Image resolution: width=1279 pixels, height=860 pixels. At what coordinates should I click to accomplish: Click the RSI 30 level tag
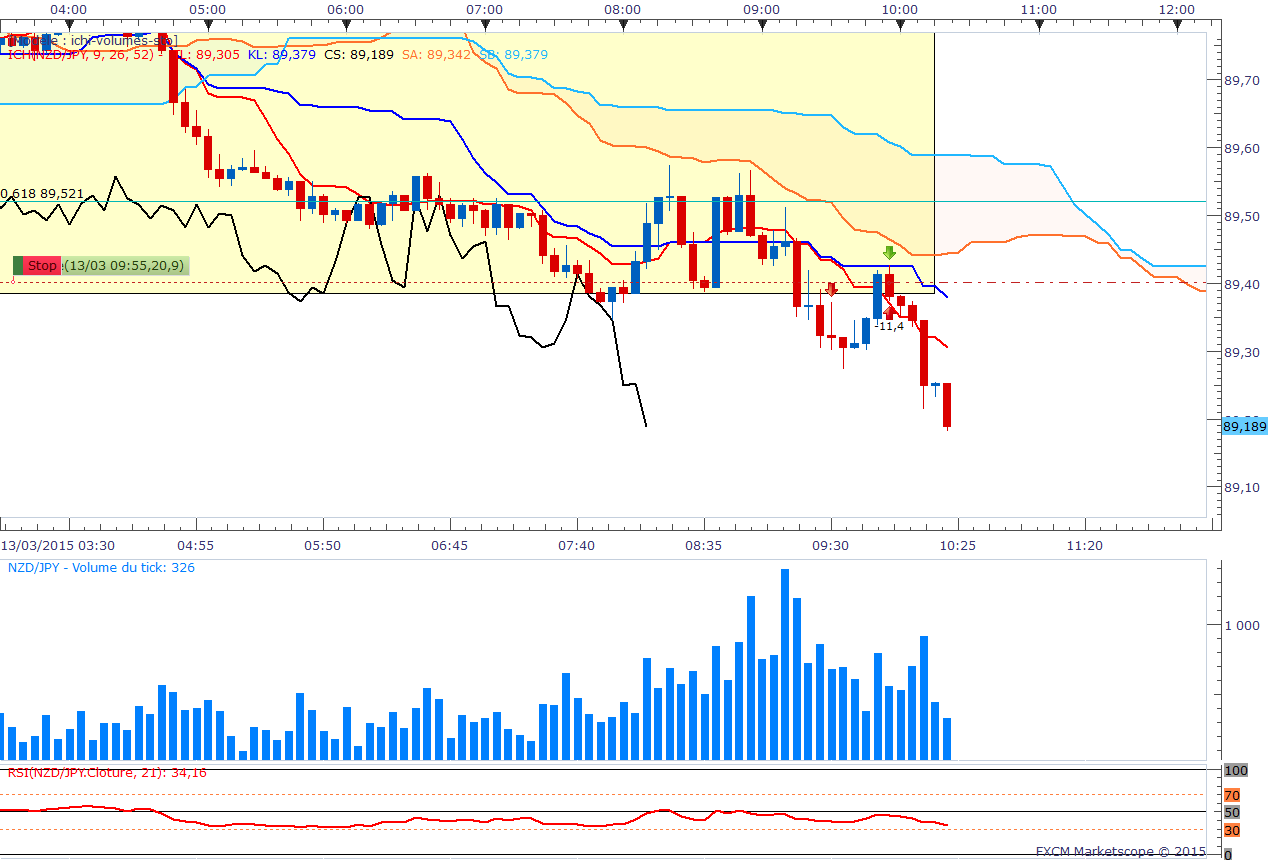[x=1232, y=830]
